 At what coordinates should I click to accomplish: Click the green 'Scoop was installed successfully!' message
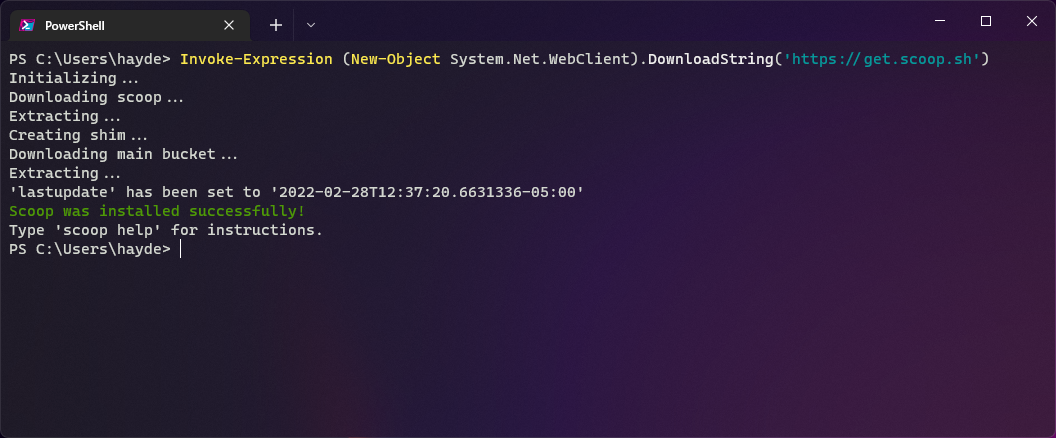157,211
